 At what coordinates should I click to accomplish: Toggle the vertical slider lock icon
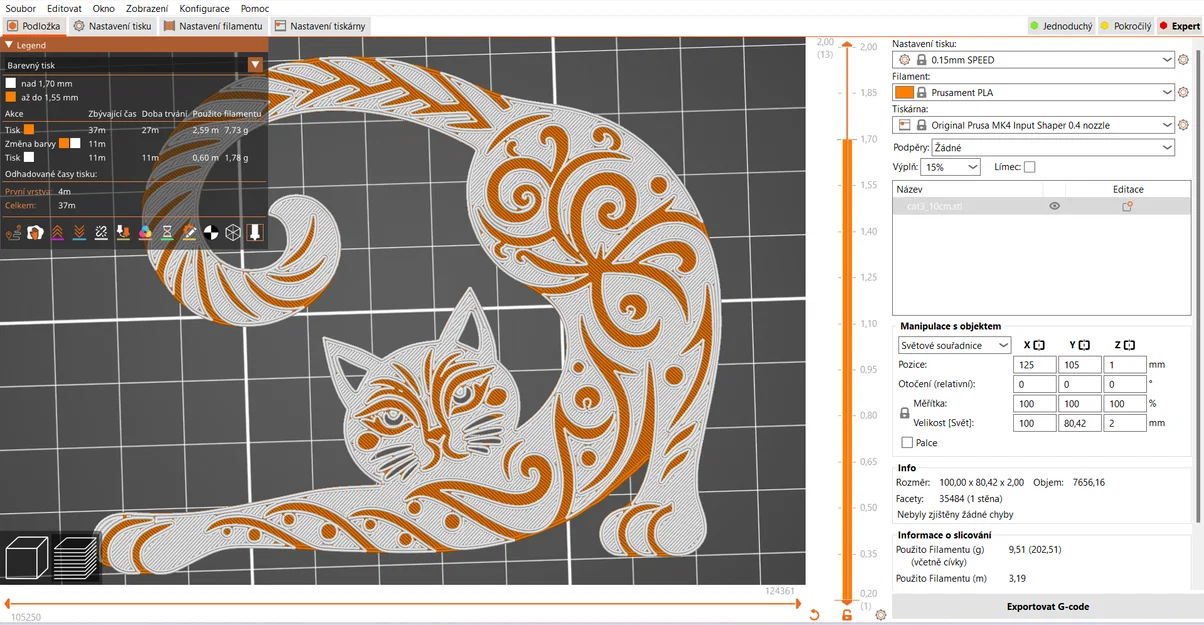(847, 615)
